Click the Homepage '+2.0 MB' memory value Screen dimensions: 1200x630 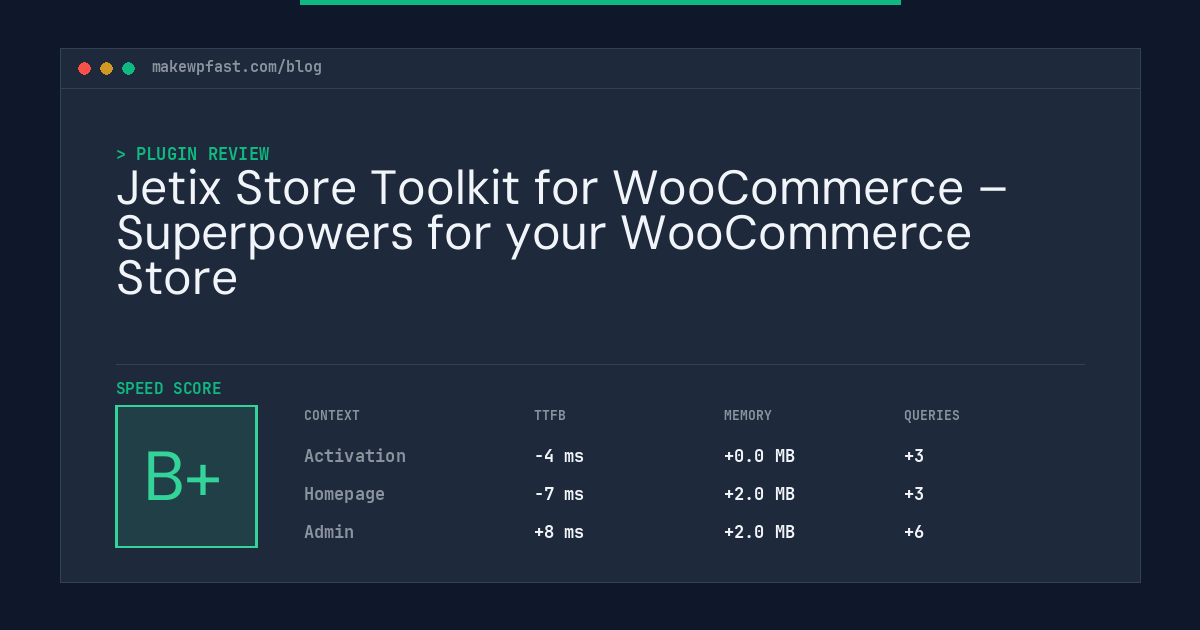click(759, 494)
